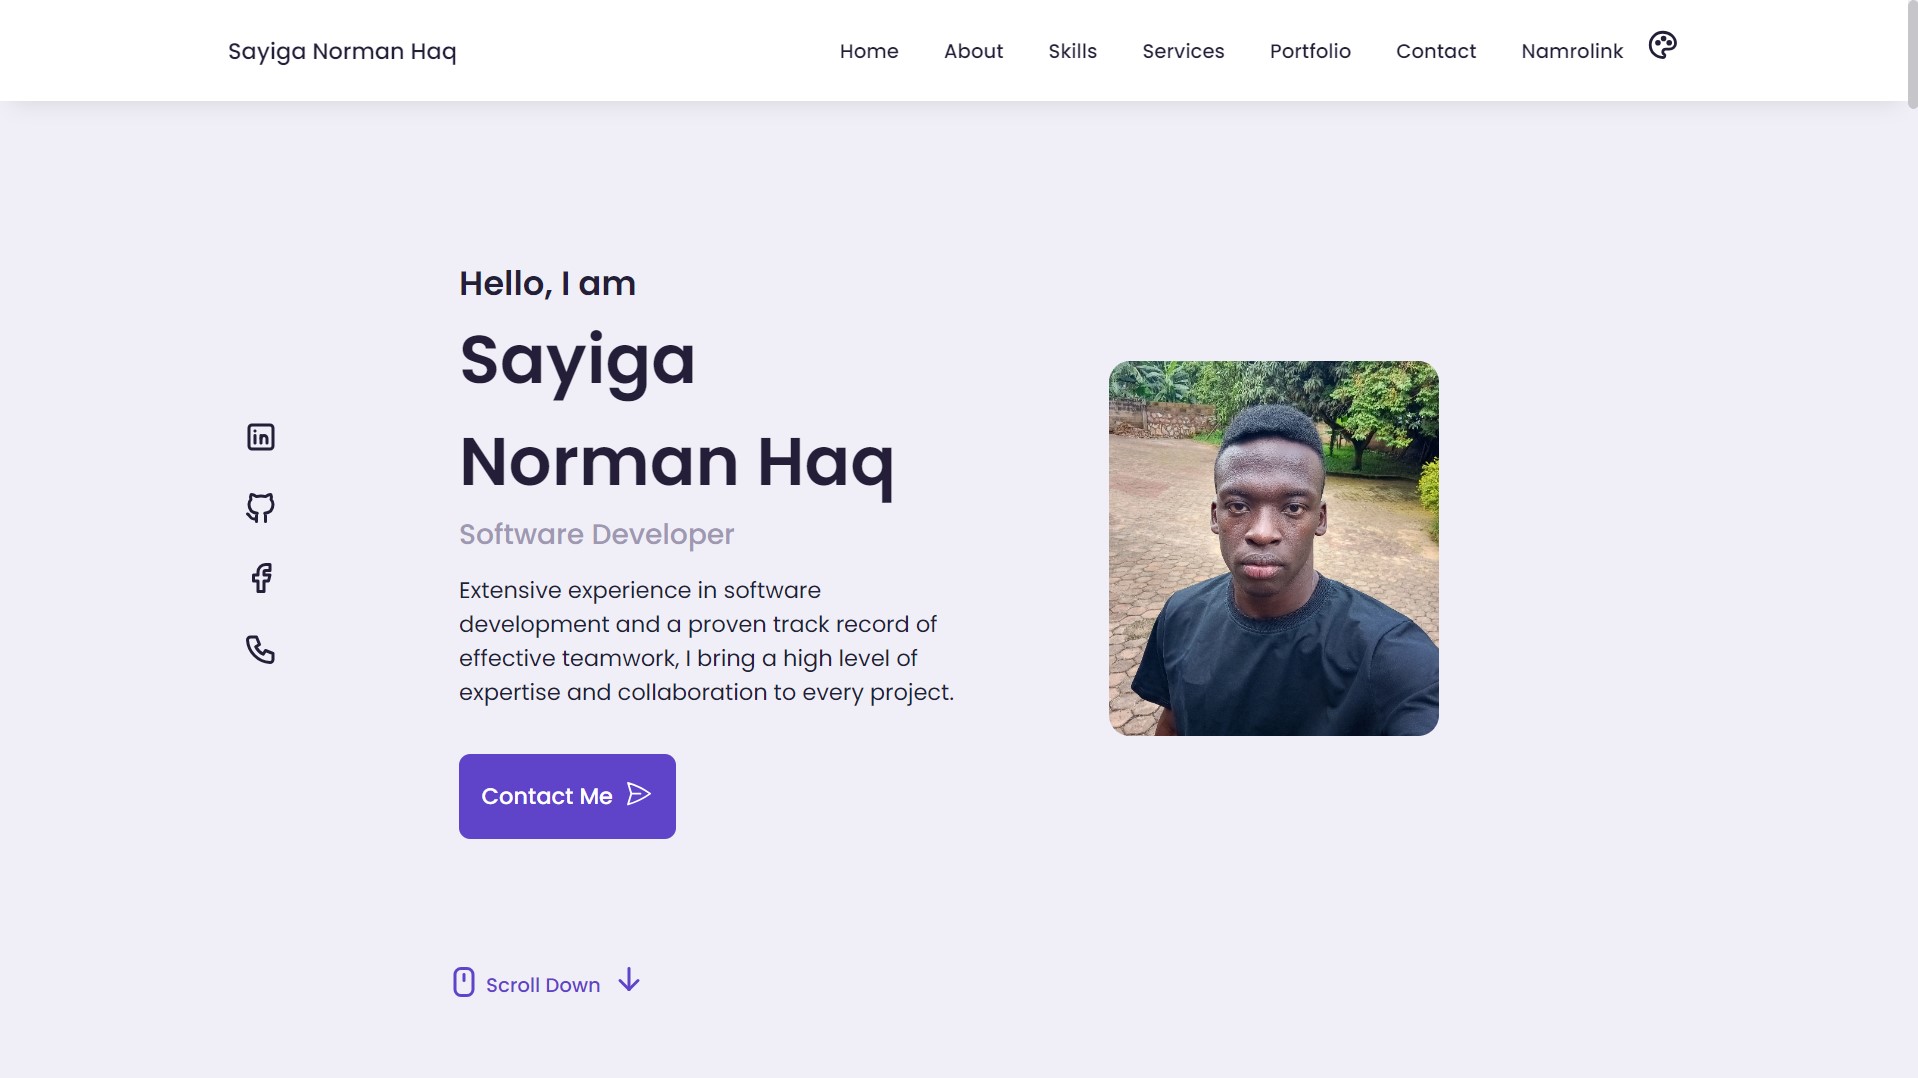Image resolution: width=1918 pixels, height=1078 pixels.
Task: Go to the Home nav item
Action: pos(869,51)
